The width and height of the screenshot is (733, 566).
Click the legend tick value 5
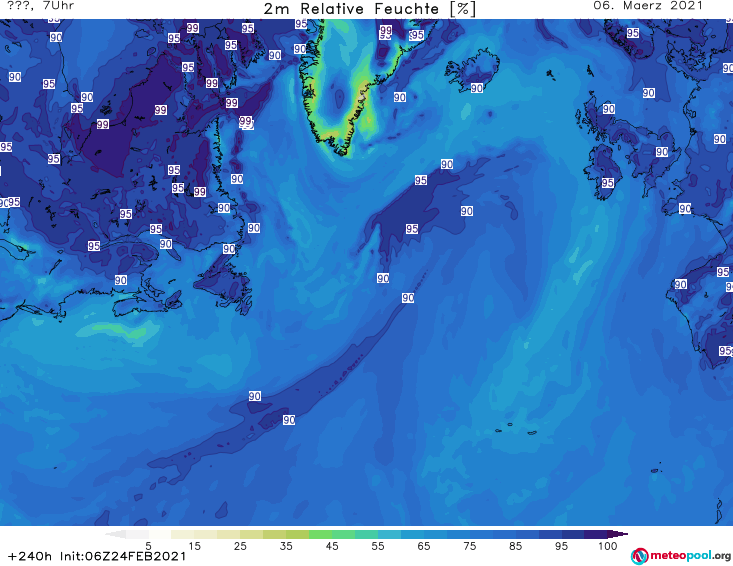tap(148, 546)
